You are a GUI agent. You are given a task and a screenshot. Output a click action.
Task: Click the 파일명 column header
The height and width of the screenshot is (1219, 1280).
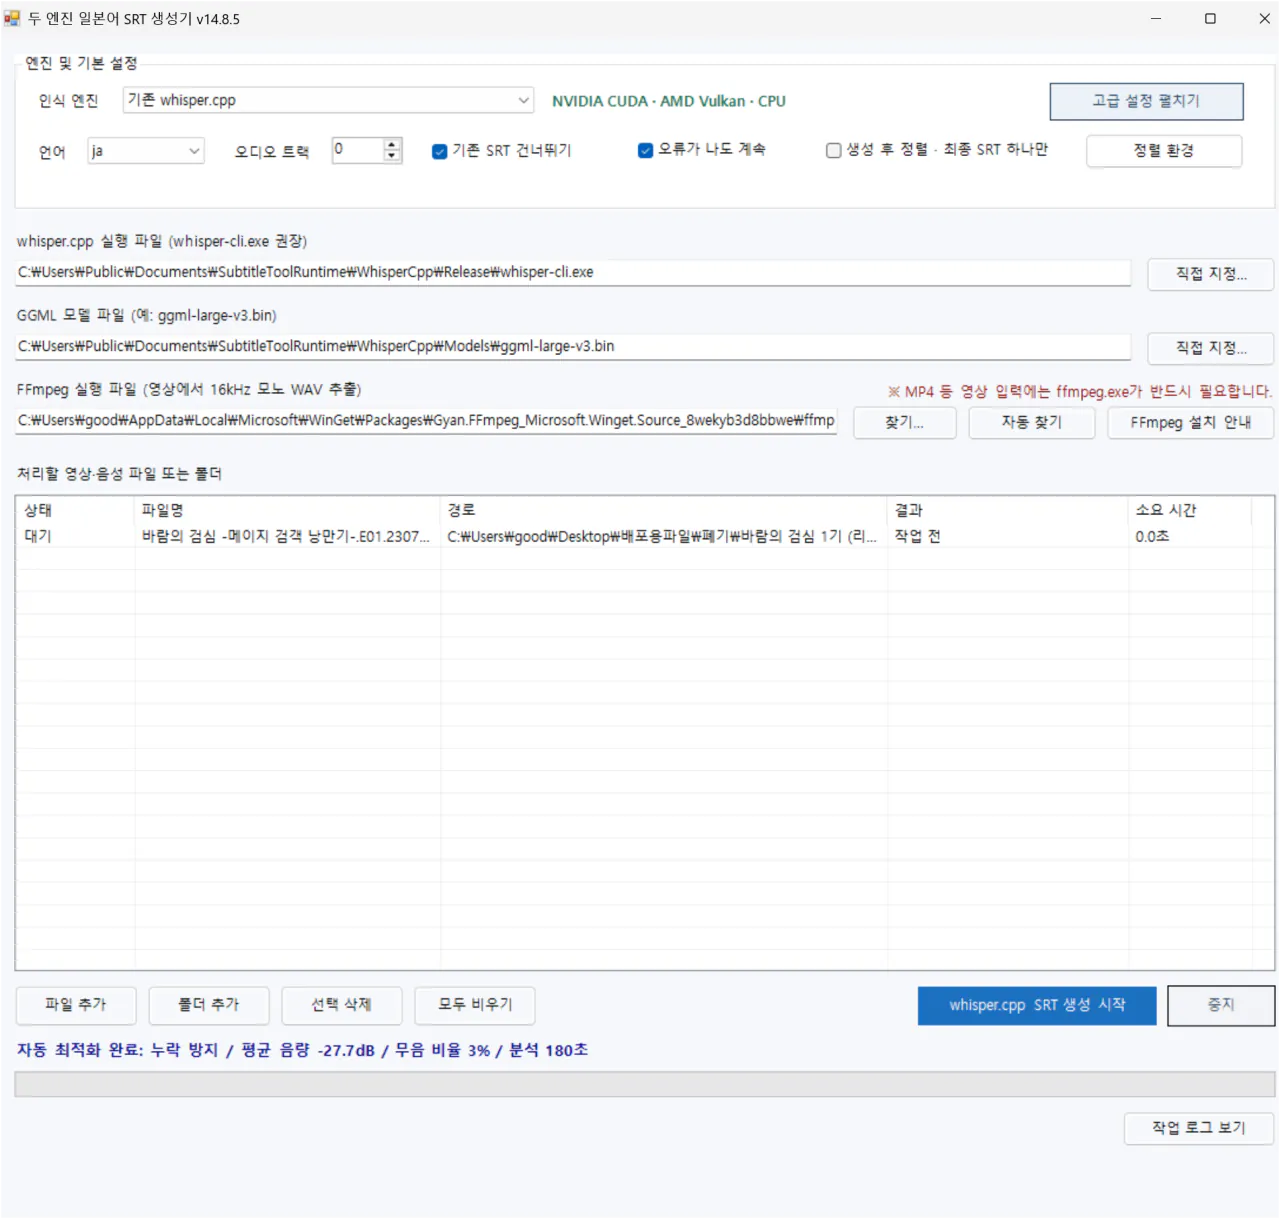click(x=287, y=510)
